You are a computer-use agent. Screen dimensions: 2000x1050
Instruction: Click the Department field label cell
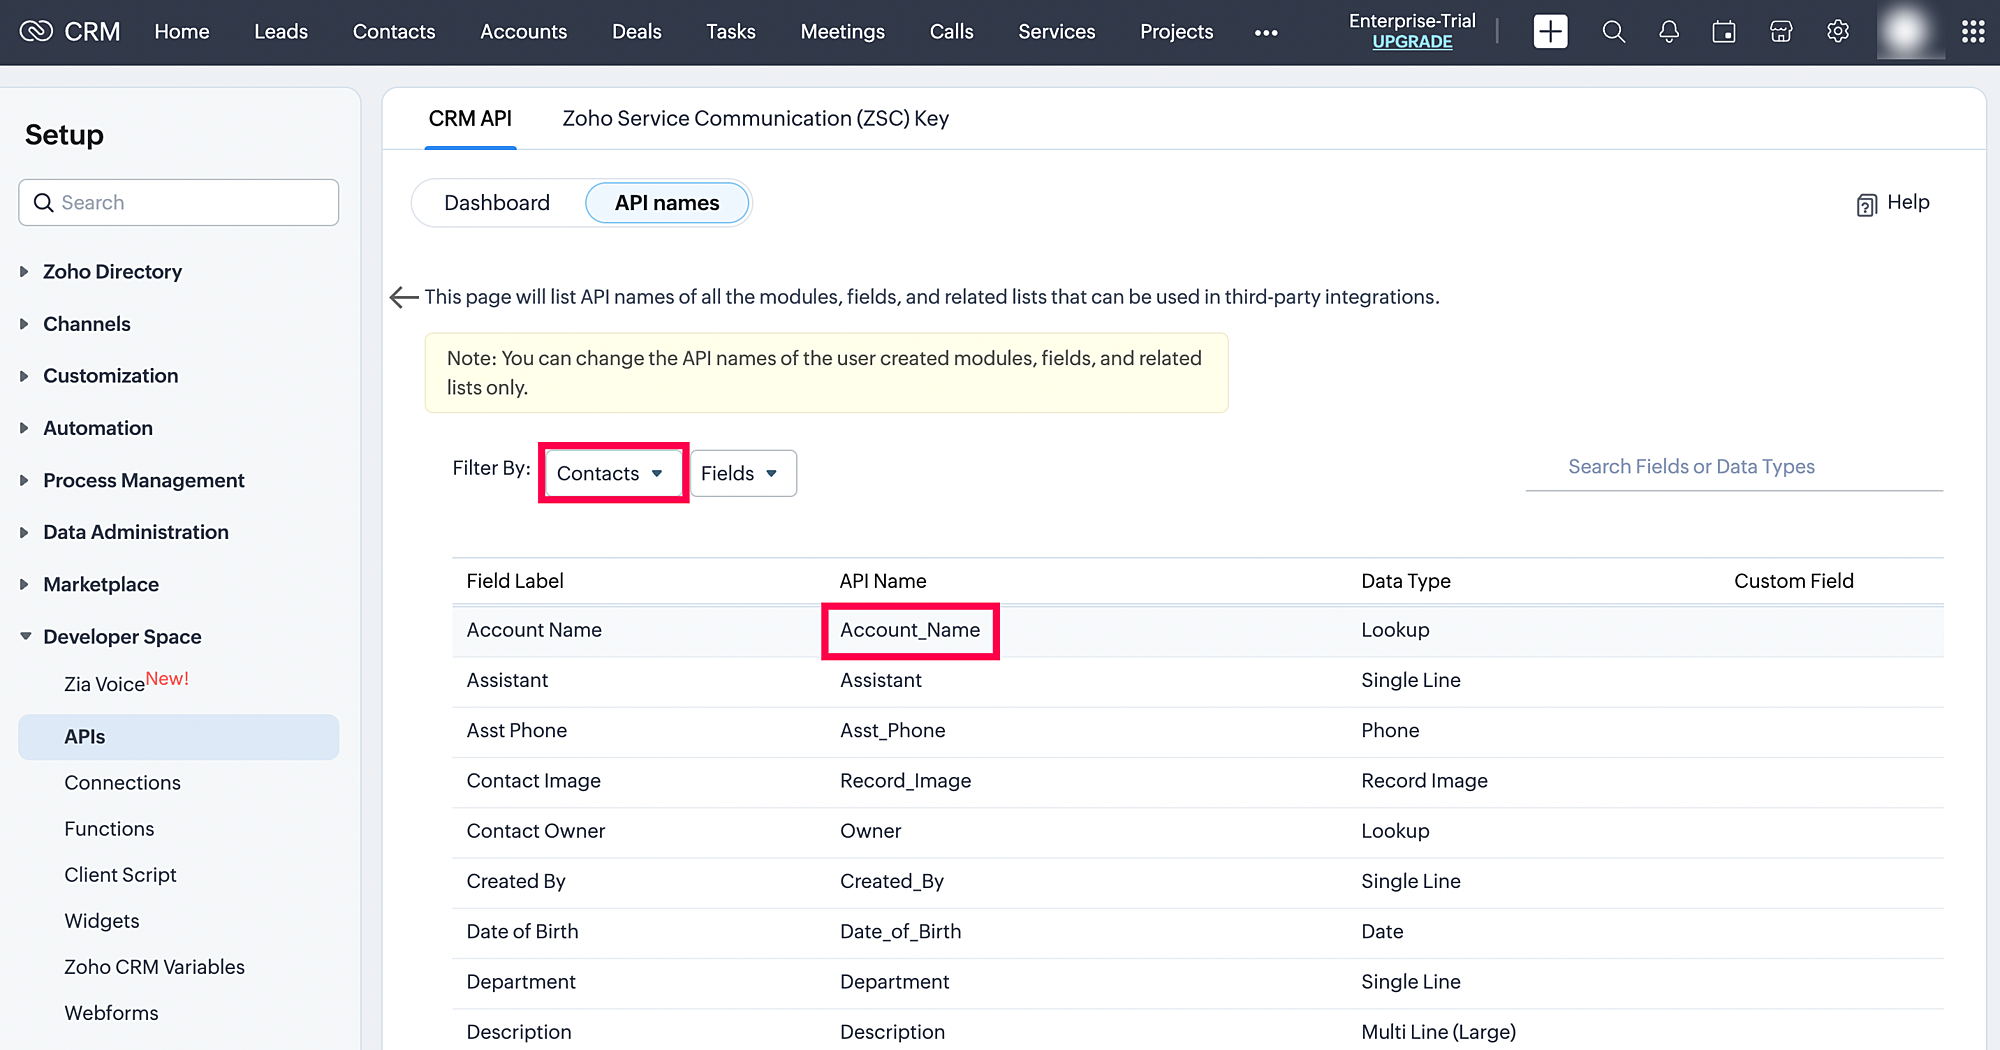[x=521, y=982]
